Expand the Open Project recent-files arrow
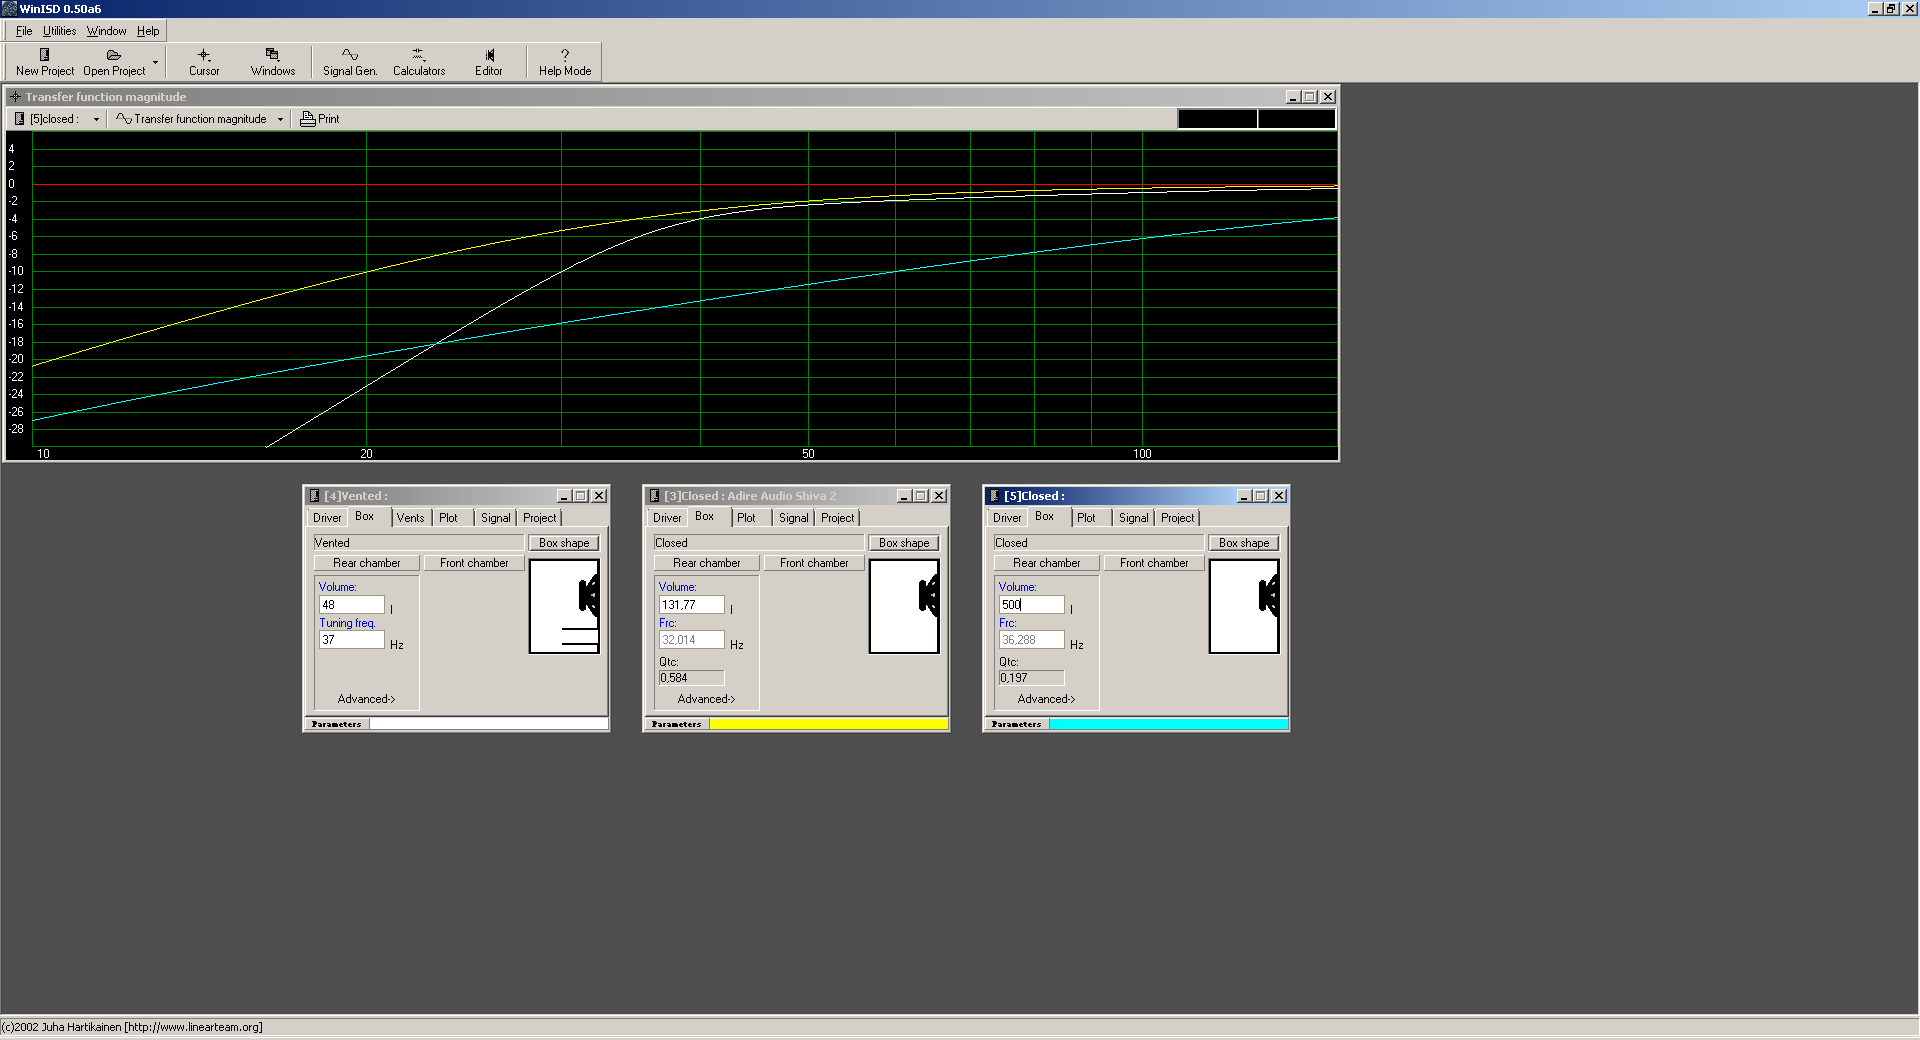The height and width of the screenshot is (1040, 1920). (155, 62)
